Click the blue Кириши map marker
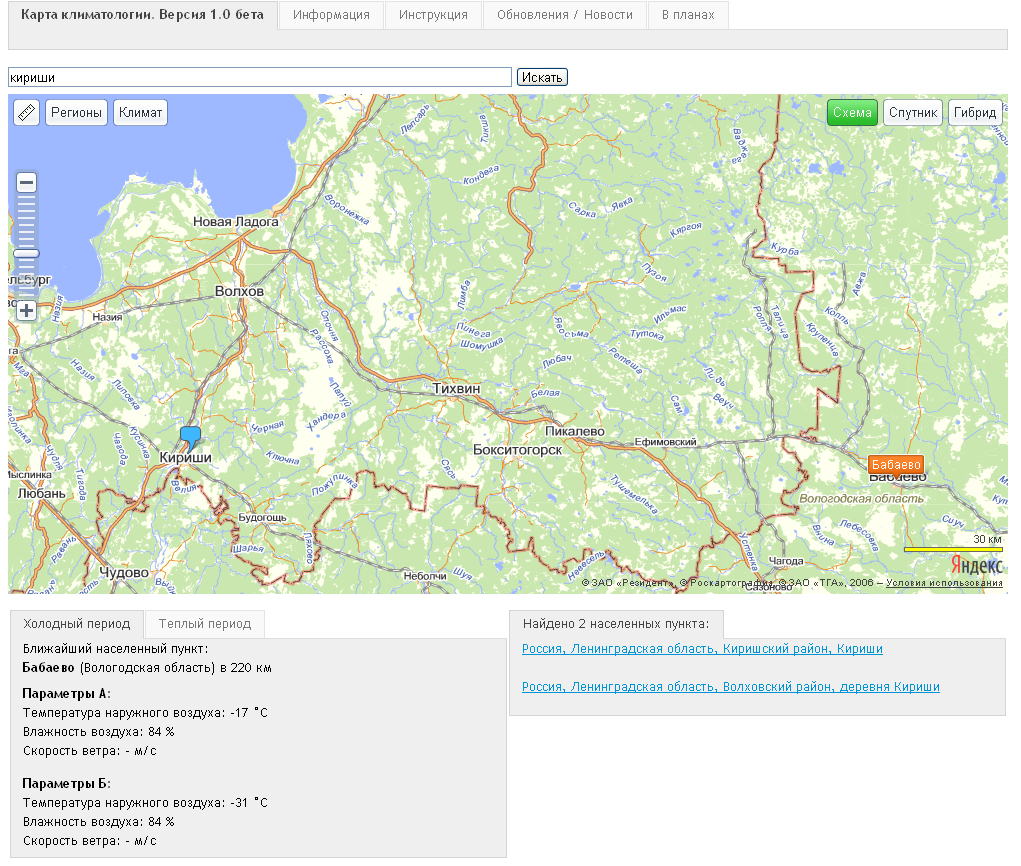This screenshot has width=1021, height=866. (190, 437)
